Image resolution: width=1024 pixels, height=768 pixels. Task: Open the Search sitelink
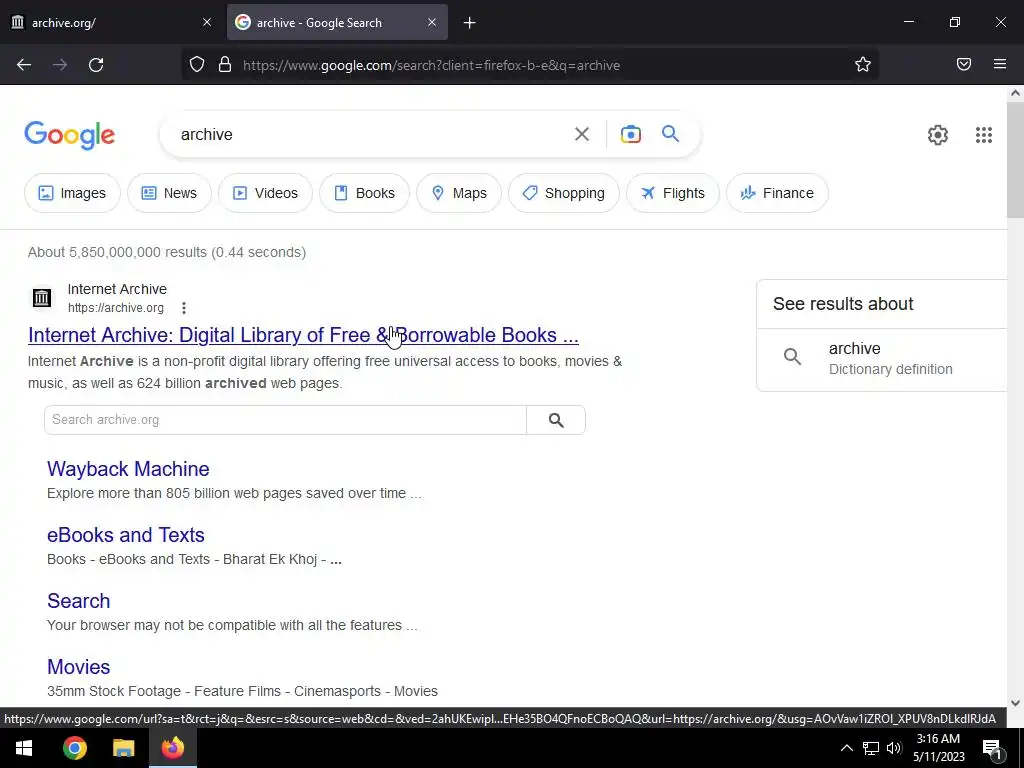78,601
